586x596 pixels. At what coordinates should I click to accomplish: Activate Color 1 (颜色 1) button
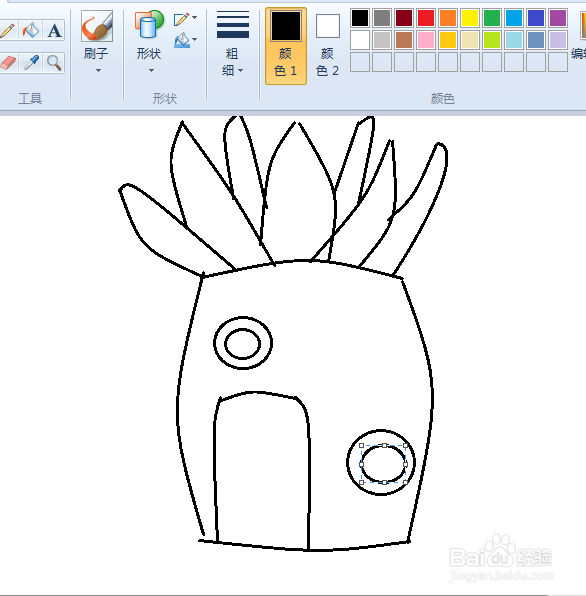pyautogui.click(x=286, y=46)
